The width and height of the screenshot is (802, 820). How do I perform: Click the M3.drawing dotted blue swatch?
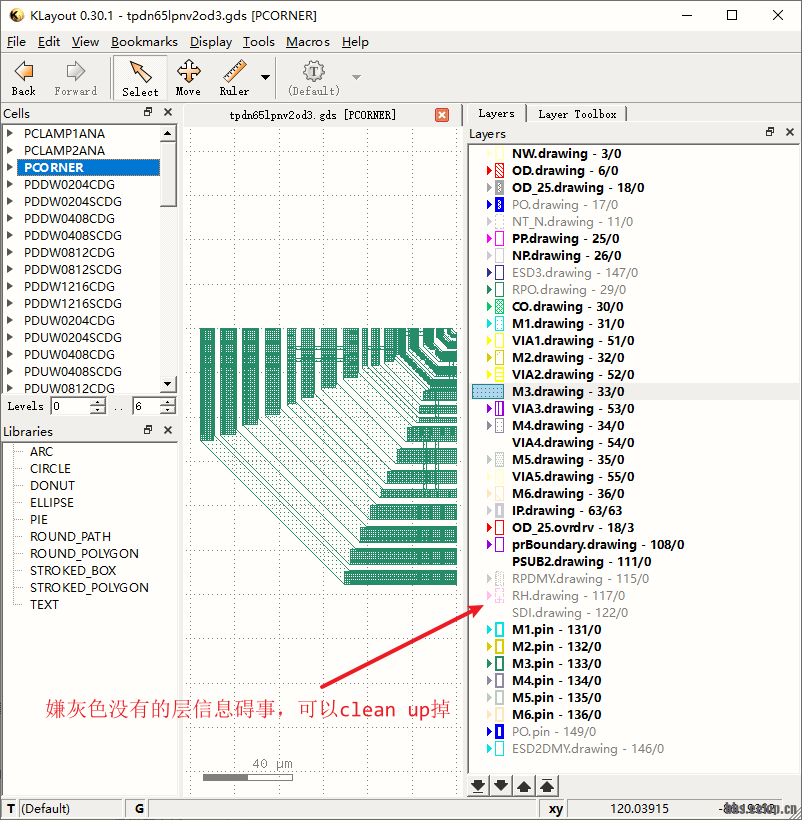(x=488, y=392)
